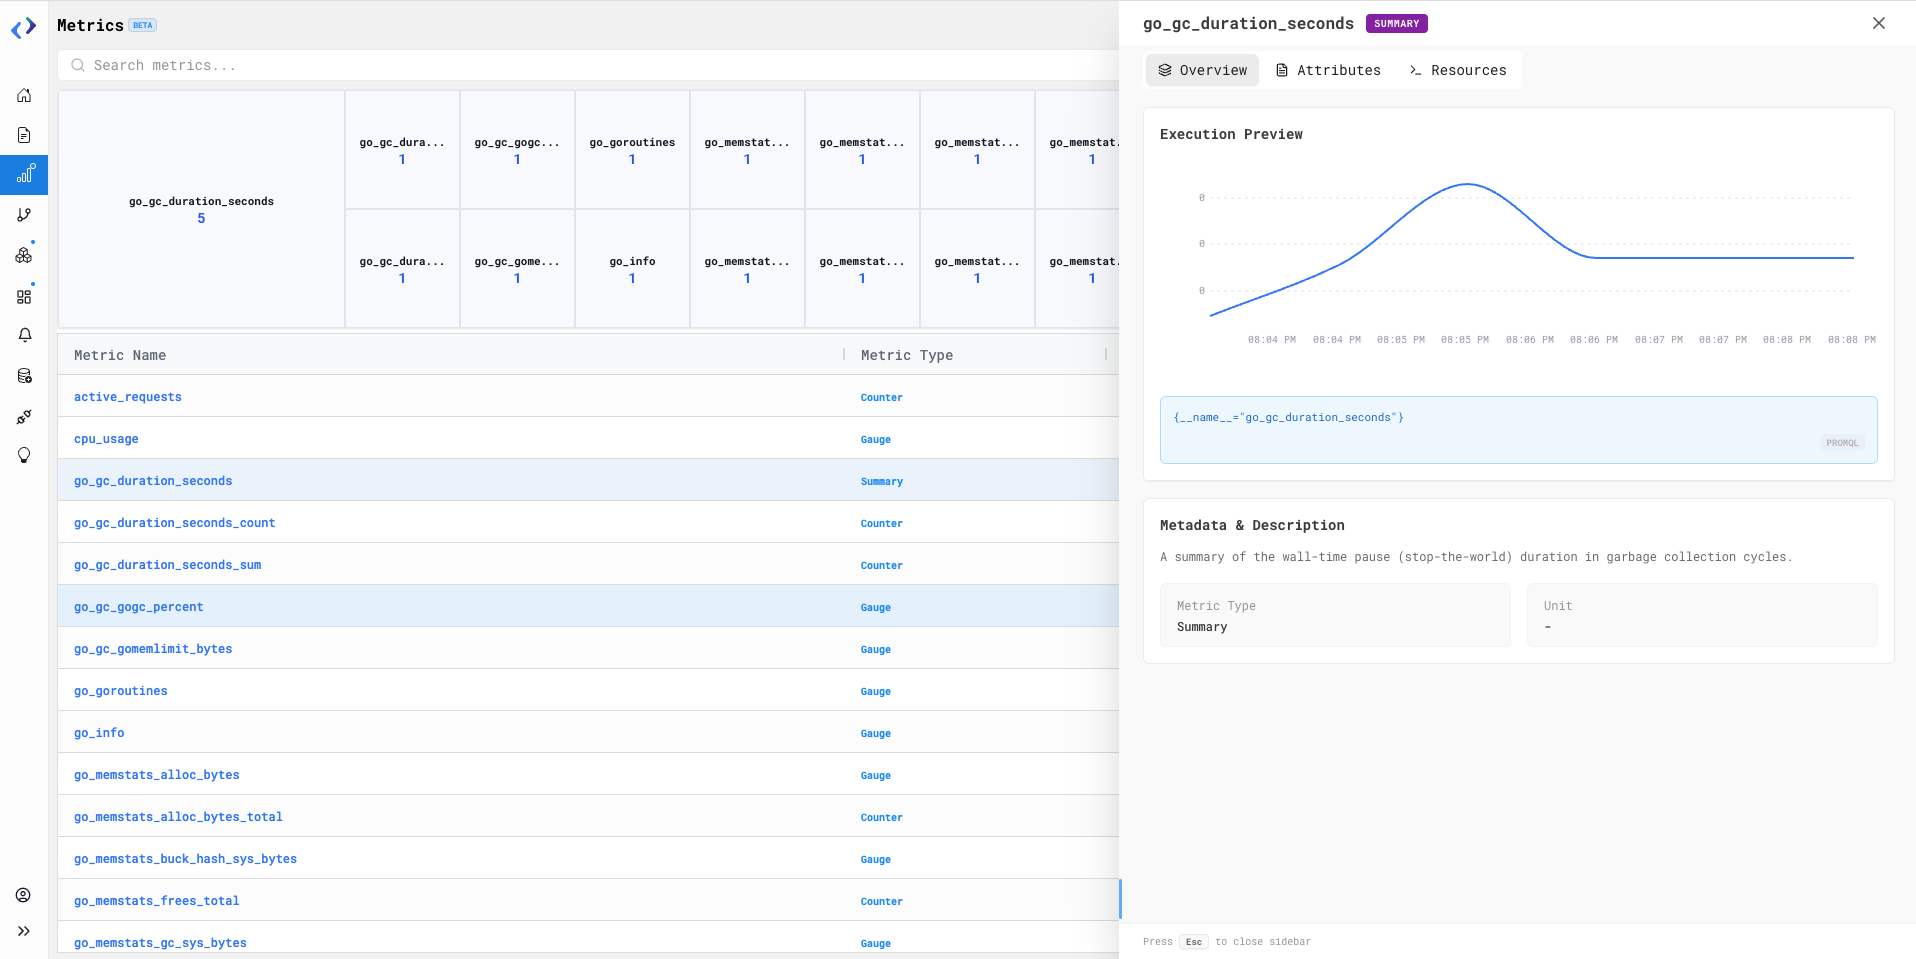
Task: Click the Counter type in the active_requests row
Action: point(882,398)
